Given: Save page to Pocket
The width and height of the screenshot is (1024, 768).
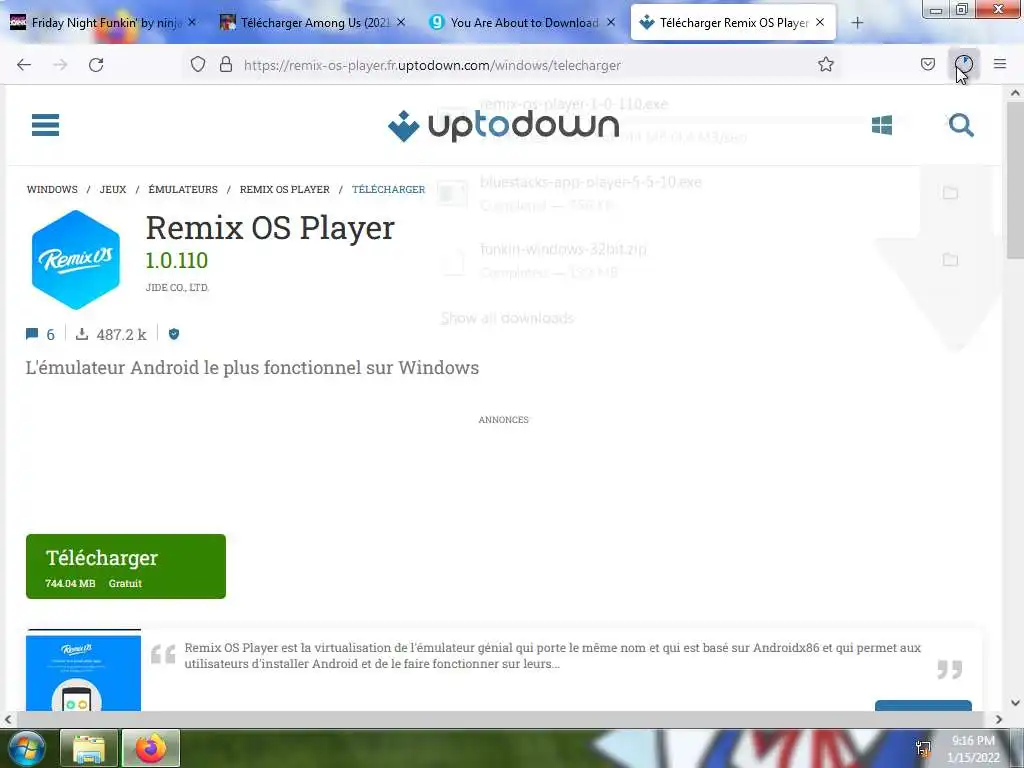Looking at the screenshot, I should point(927,65).
